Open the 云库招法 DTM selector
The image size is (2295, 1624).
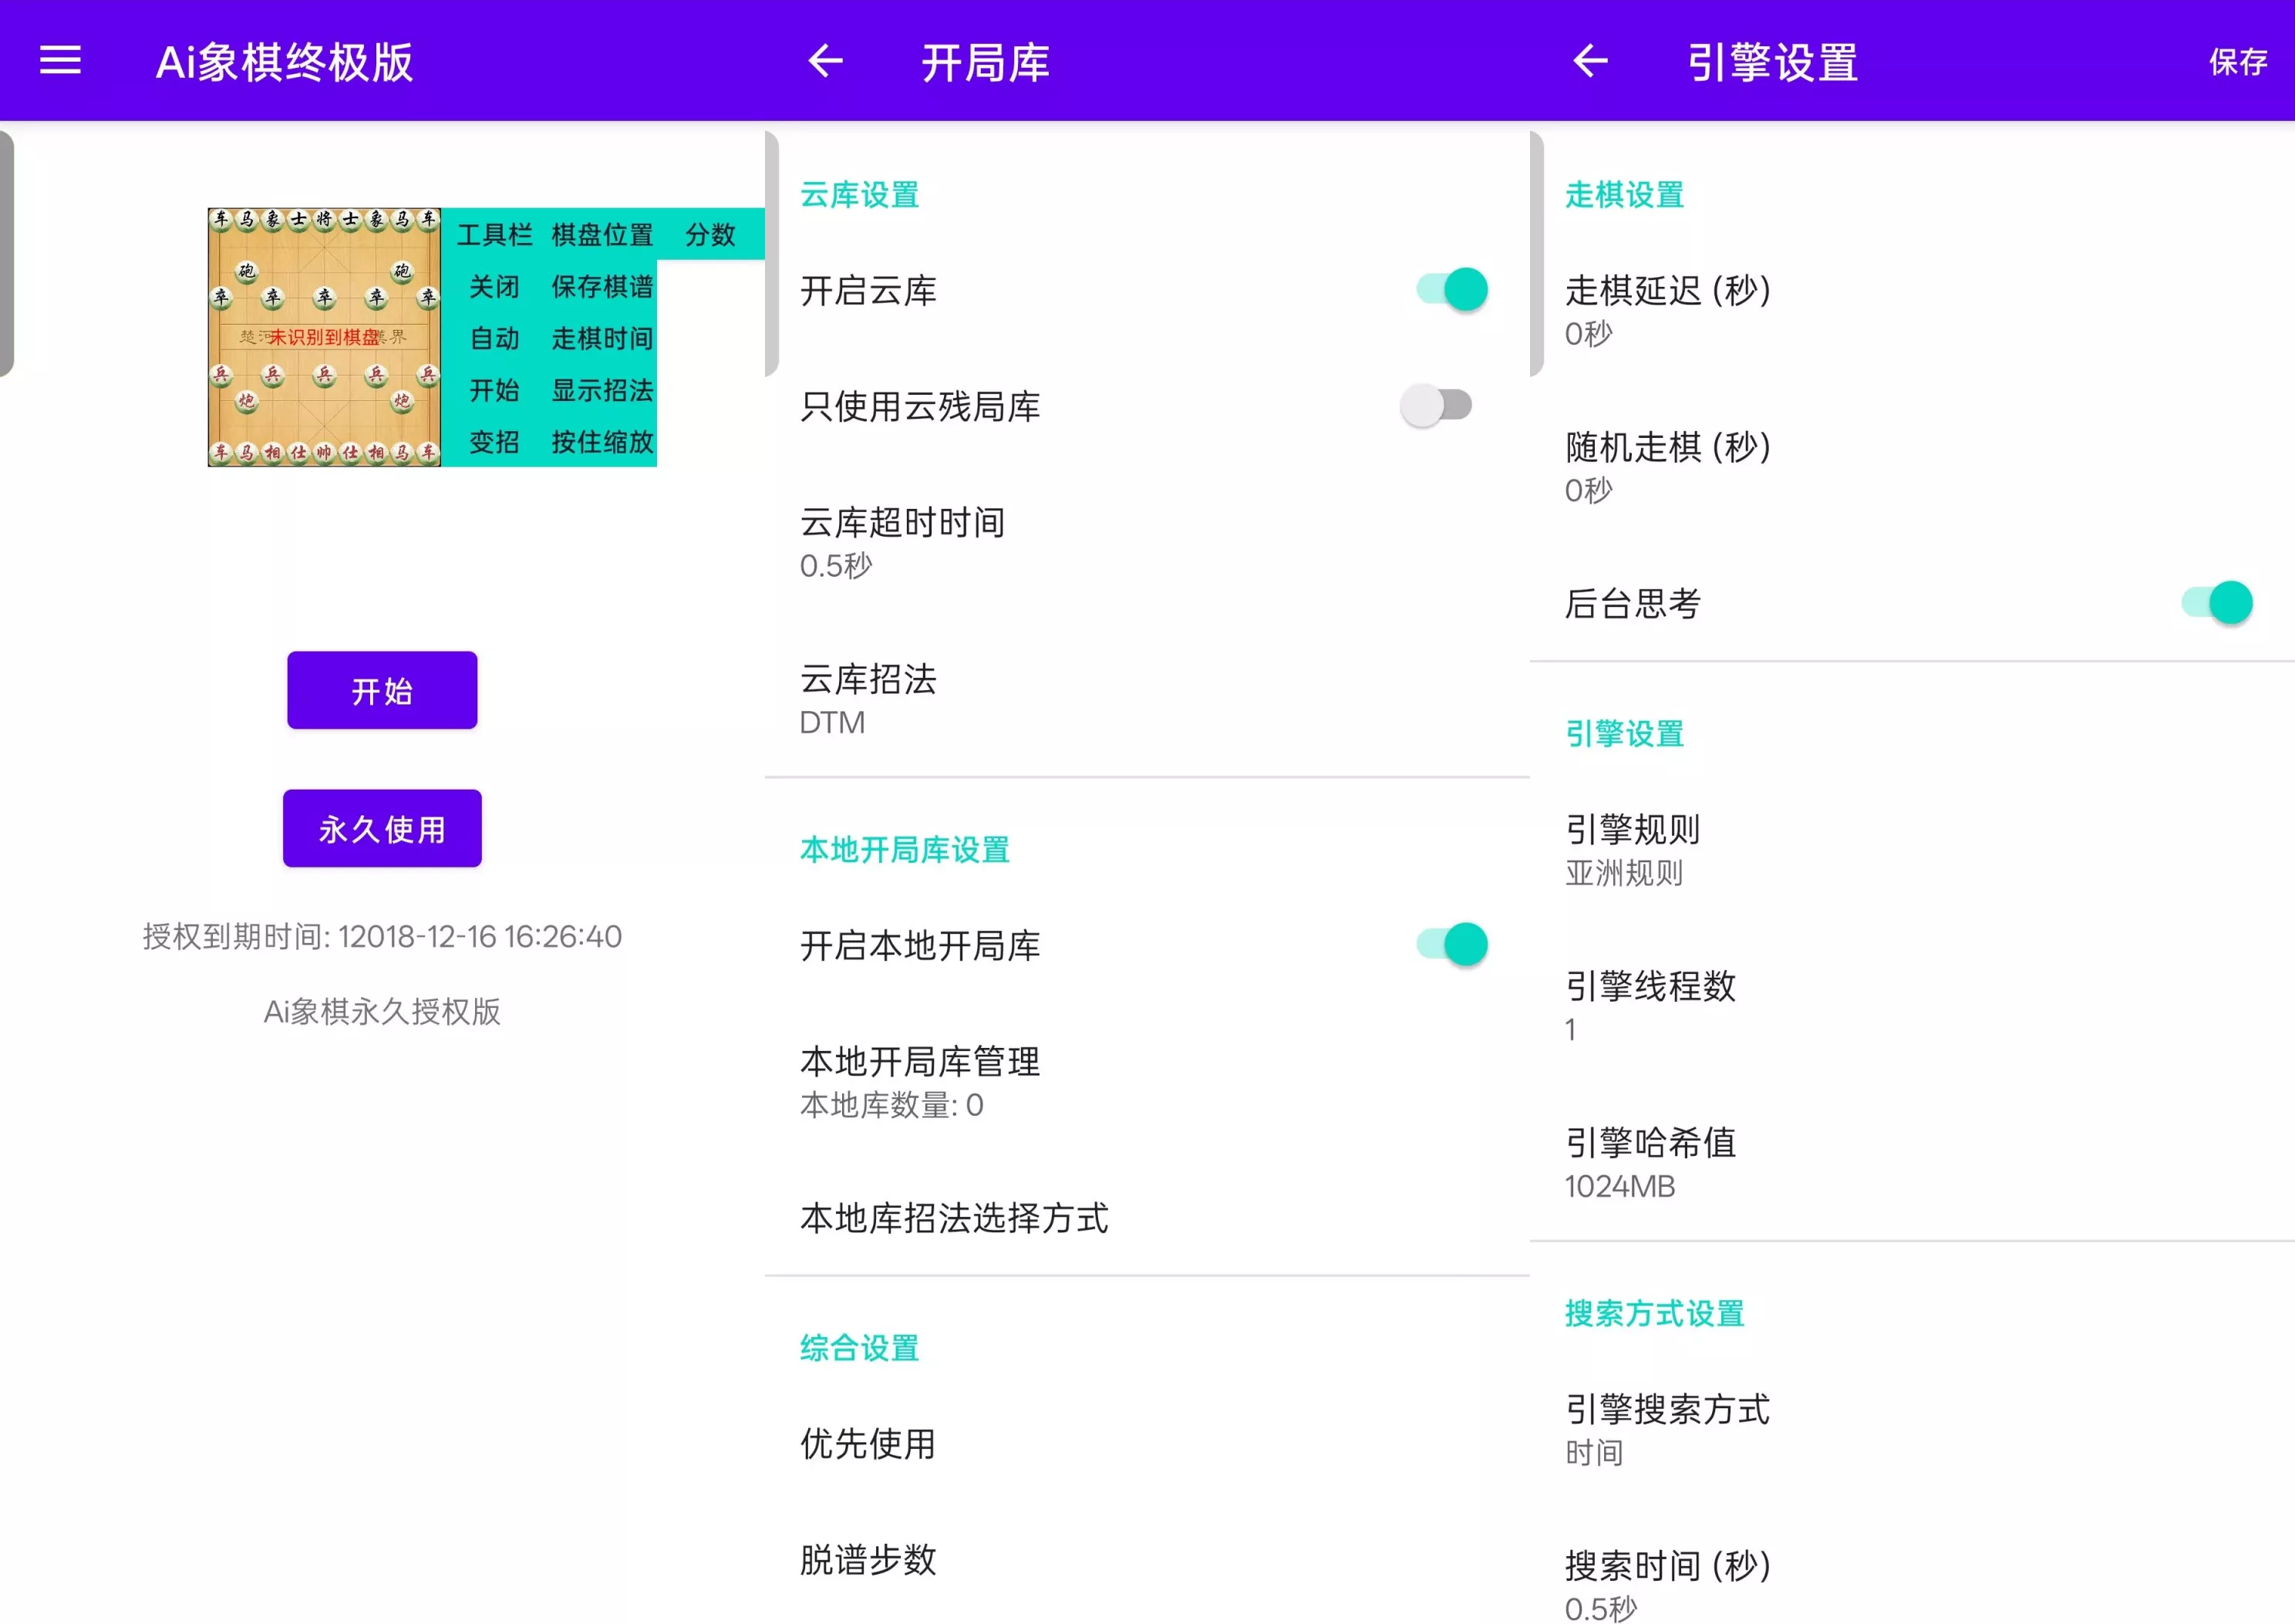[x=868, y=698]
